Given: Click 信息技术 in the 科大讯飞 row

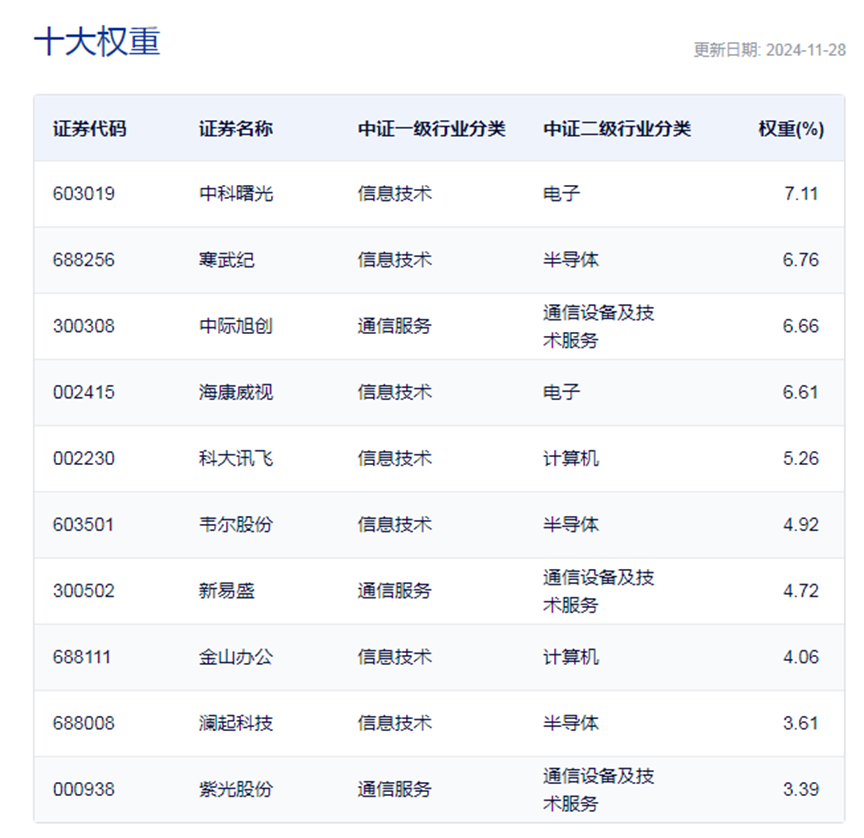Looking at the screenshot, I should point(395,458).
